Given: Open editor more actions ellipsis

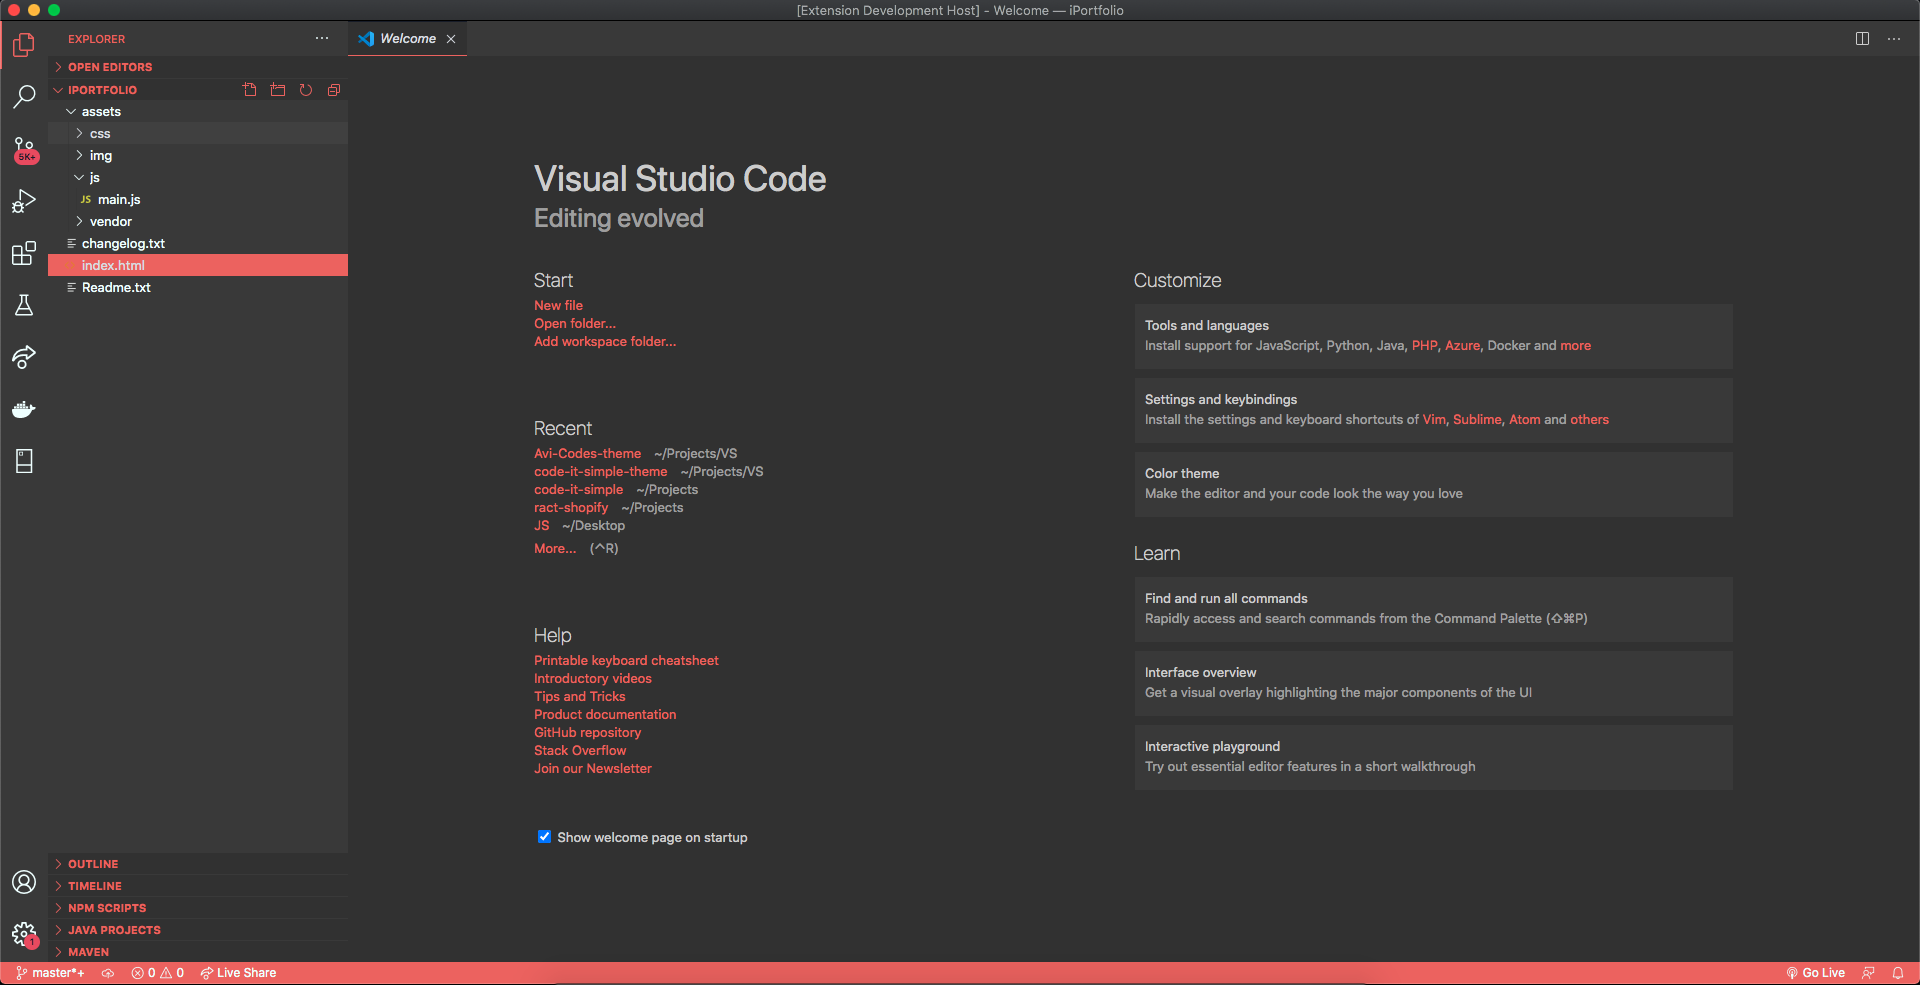Looking at the screenshot, I should (1894, 39).
